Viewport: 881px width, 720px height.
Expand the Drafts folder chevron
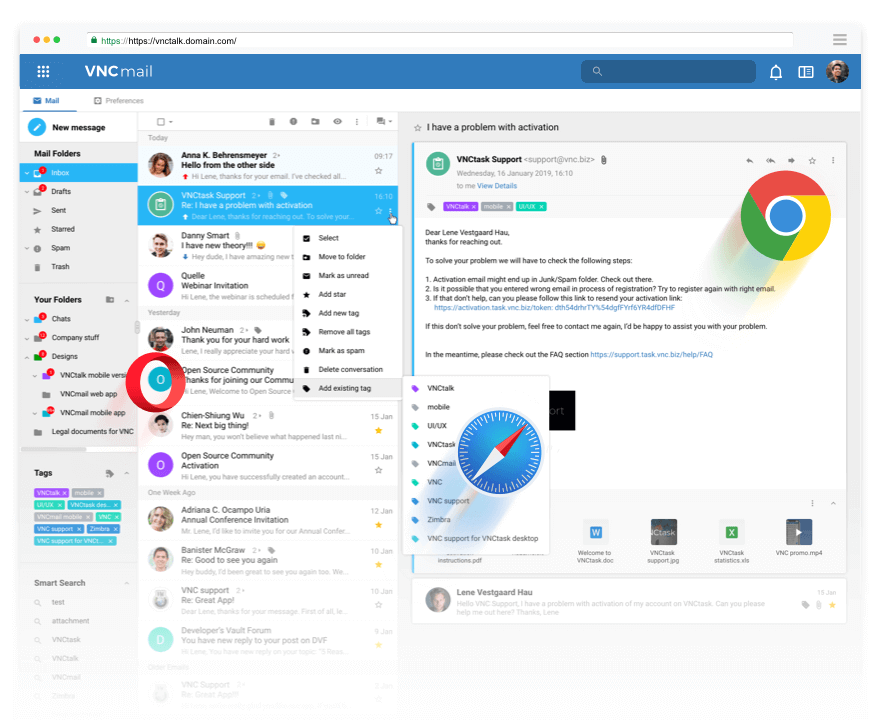tap(26, 192)
